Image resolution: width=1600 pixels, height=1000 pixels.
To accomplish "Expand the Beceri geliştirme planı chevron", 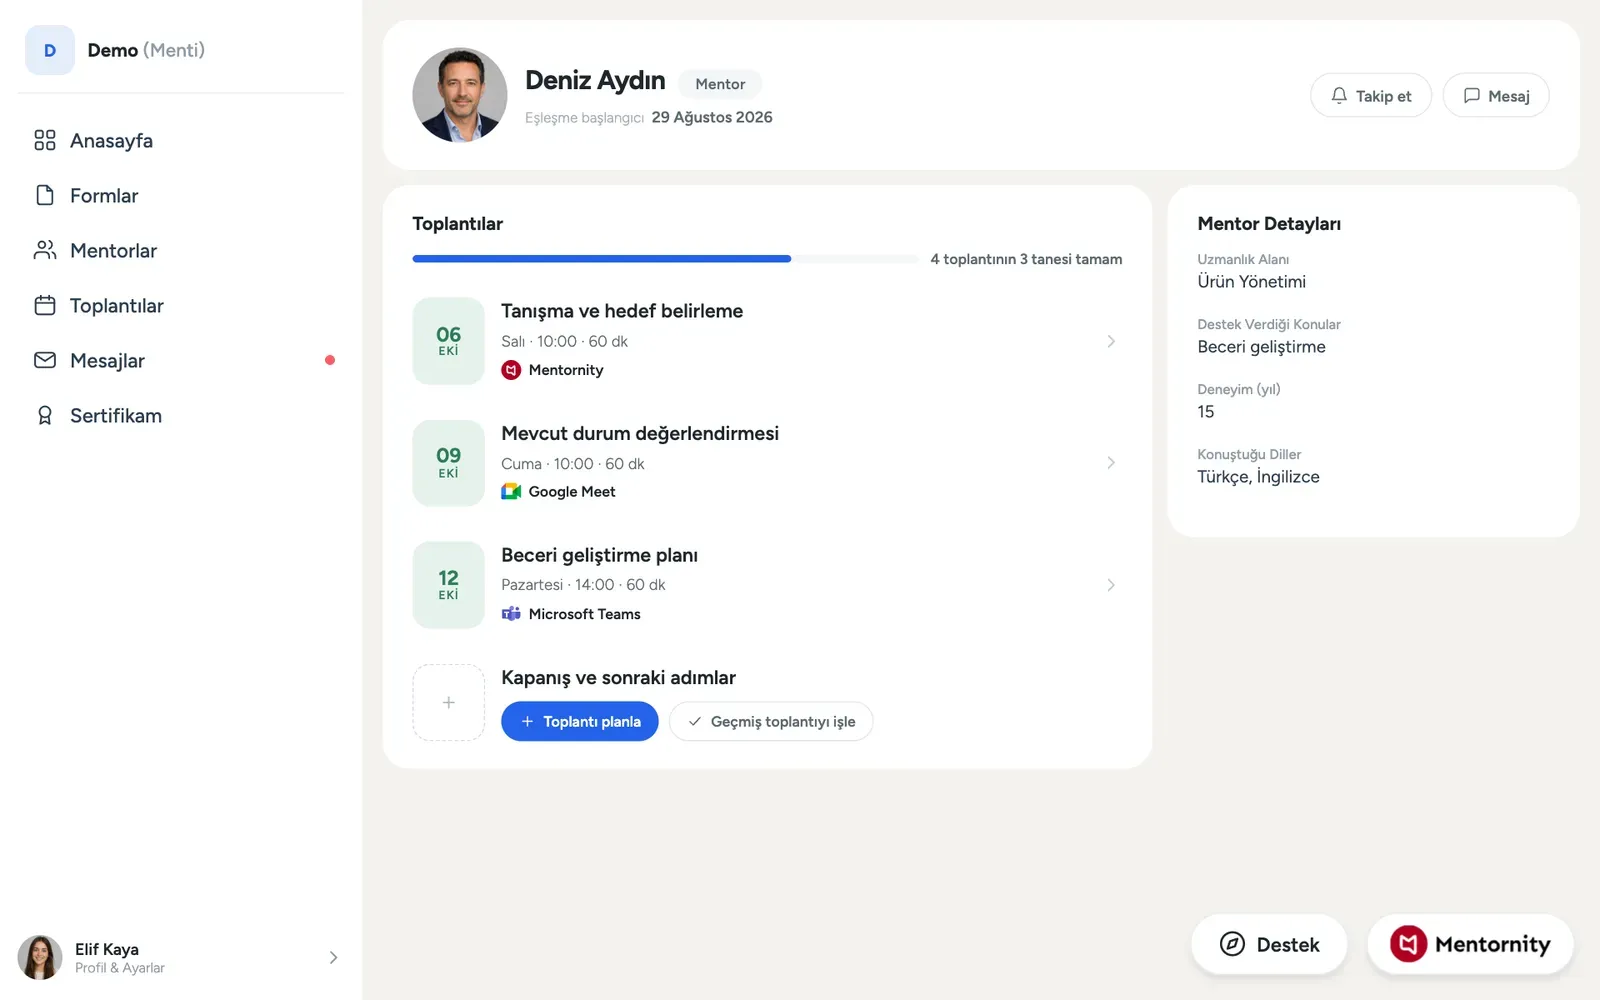I will pos(1111,585).
